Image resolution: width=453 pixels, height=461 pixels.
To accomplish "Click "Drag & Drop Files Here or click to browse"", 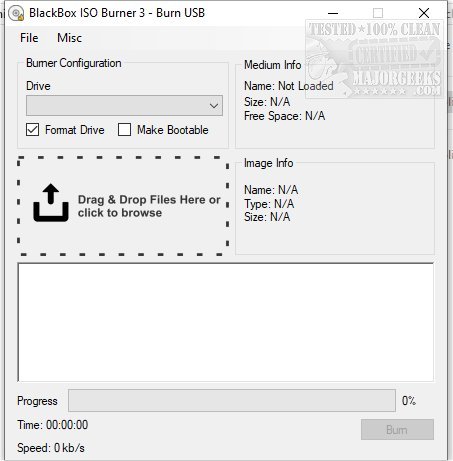I will pos(149,206).
